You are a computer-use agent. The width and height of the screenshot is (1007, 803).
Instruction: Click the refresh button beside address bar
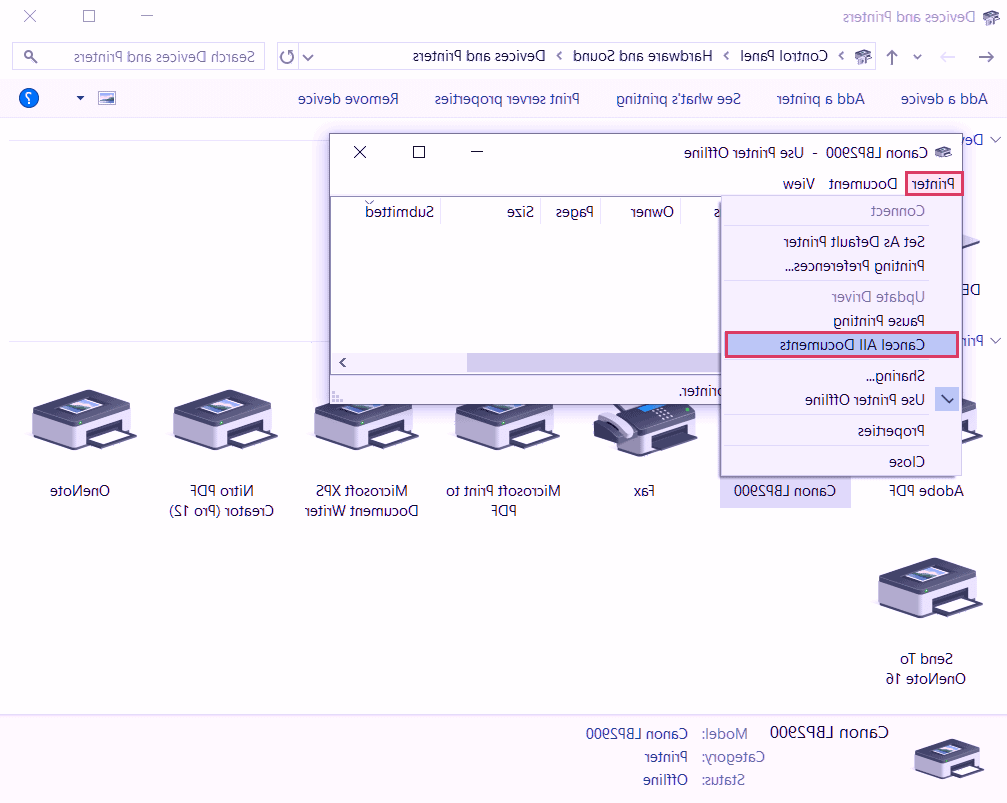[x=287, y=57]
